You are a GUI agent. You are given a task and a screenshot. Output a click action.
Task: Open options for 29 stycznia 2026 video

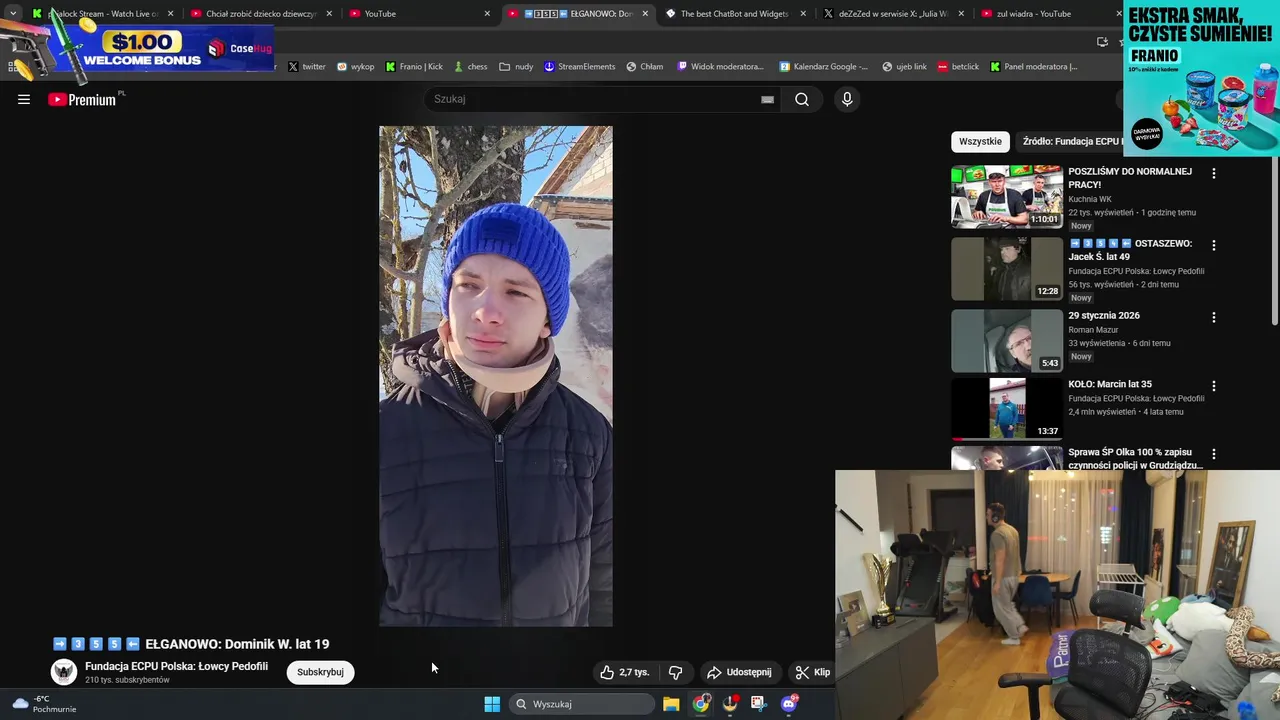coord(1214,317)
